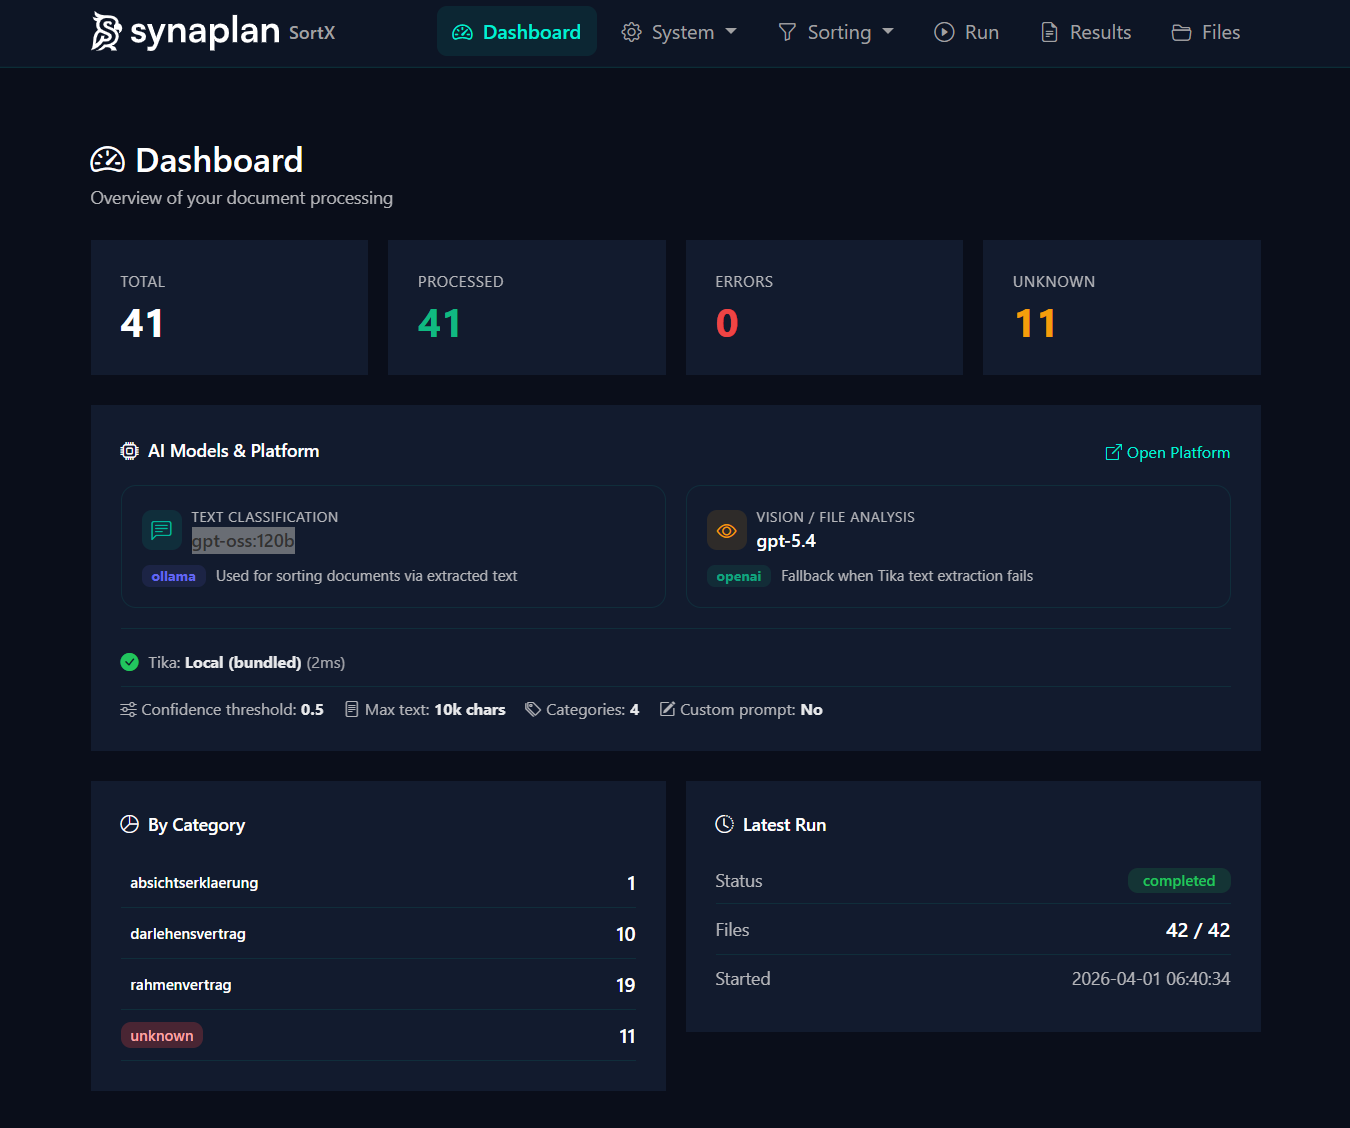The image size is (1350, 1128).
Task: Click the external-link icon beside Open Platform
Action: (x=1112, y=452)
